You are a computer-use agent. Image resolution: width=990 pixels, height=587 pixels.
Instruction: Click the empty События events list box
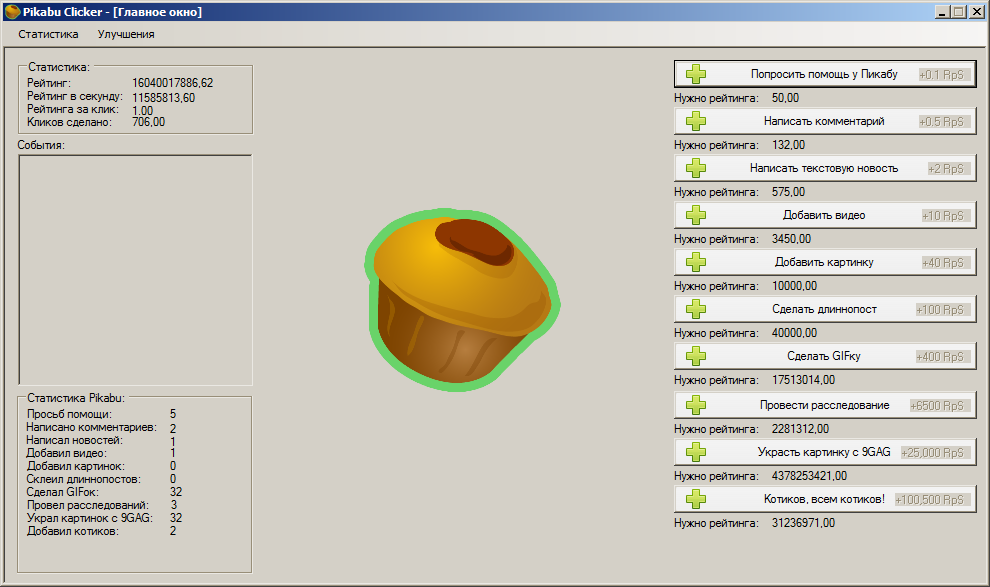coord(135,269)
